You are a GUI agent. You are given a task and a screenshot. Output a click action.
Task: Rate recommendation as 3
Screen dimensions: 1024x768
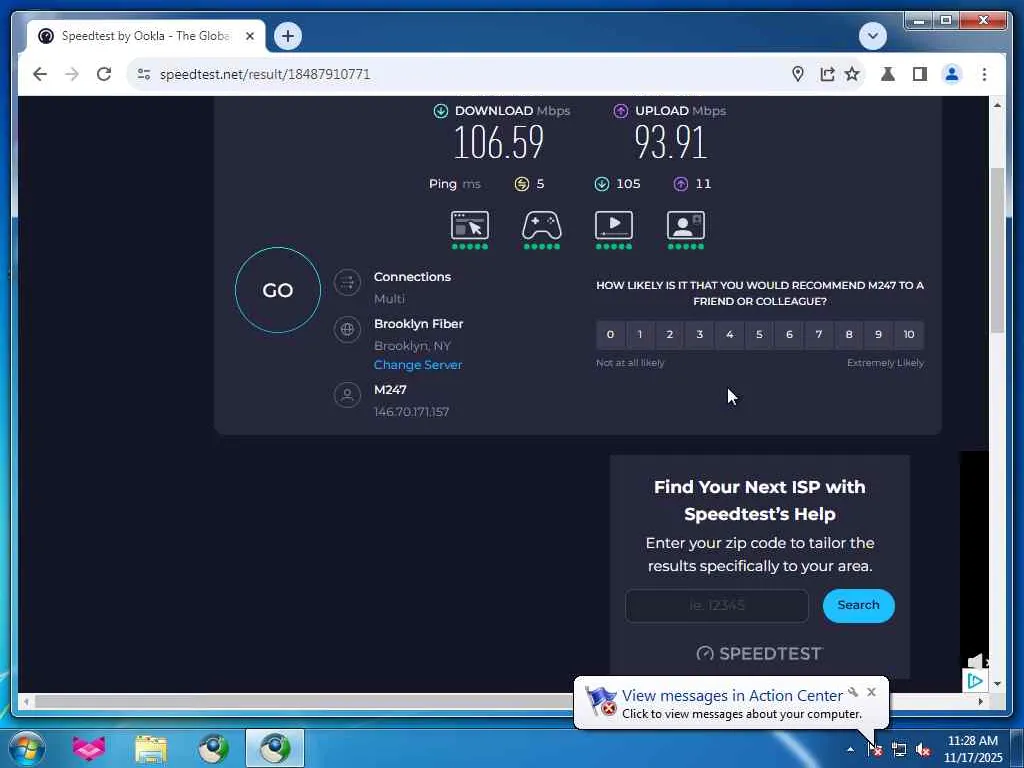(x=700, y=334)
